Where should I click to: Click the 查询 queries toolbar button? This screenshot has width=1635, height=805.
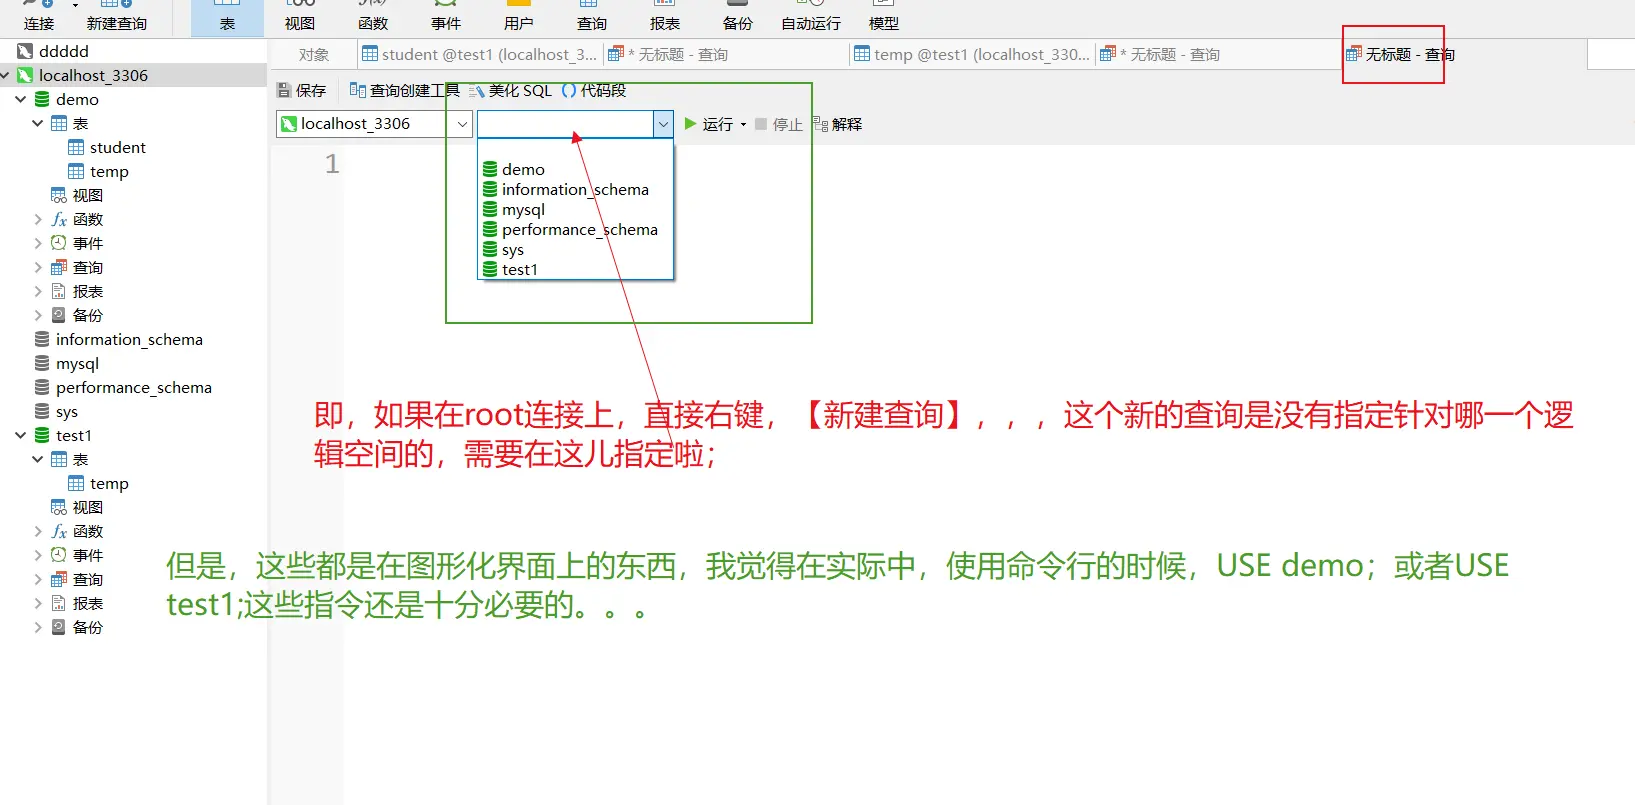592,17
